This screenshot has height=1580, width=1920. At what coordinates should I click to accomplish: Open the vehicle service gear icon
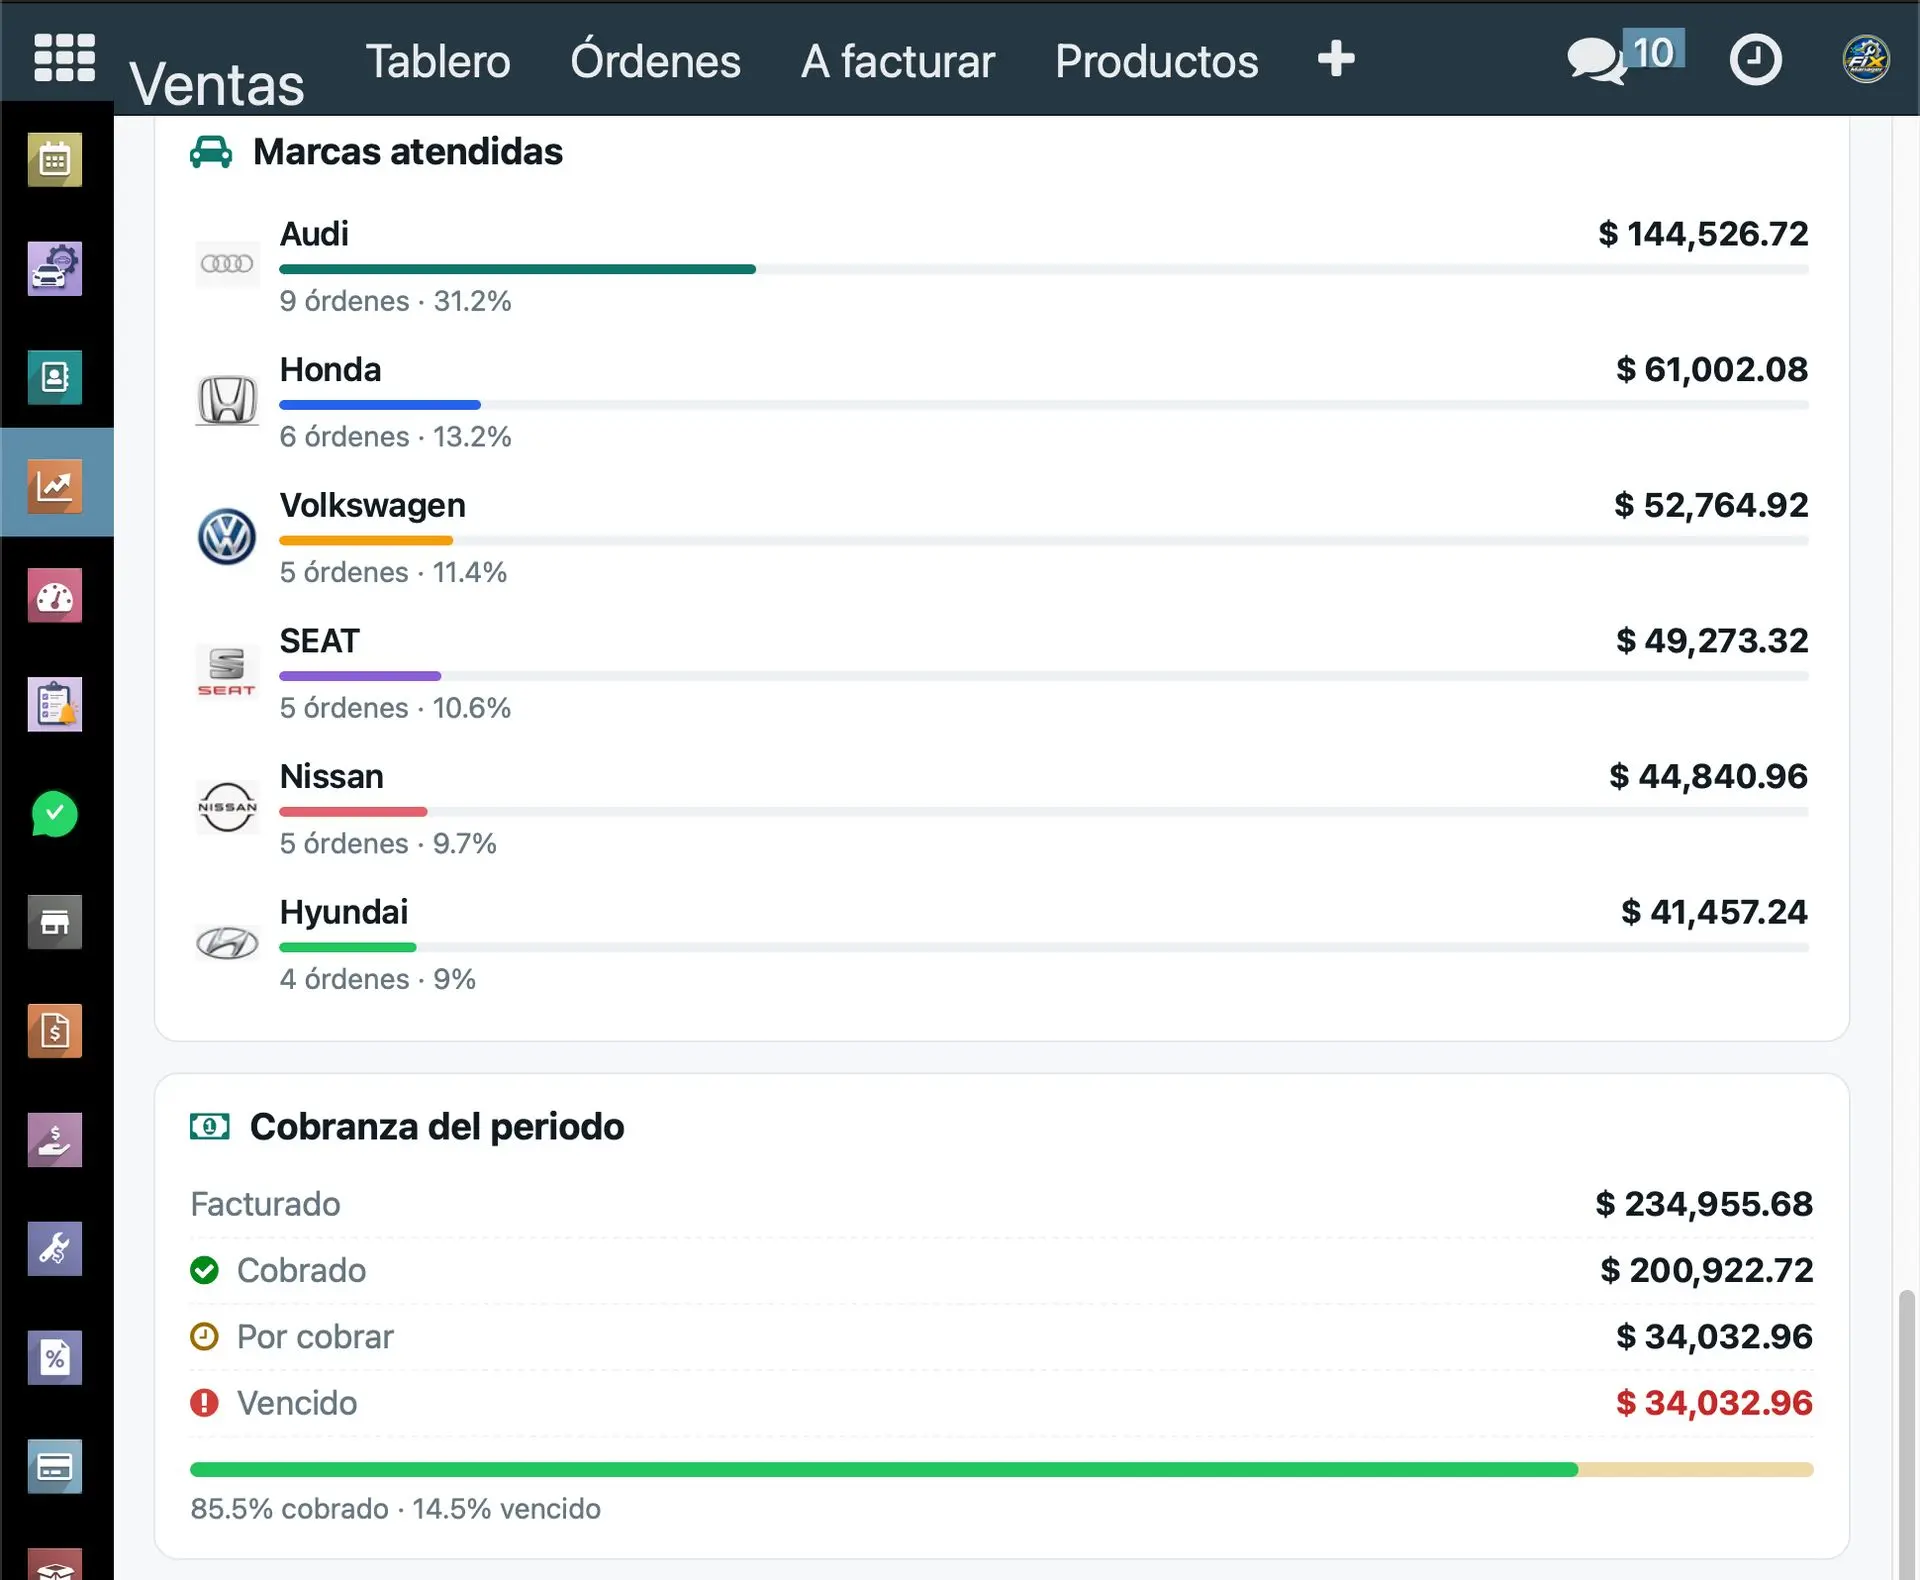[x=55, y=269]
